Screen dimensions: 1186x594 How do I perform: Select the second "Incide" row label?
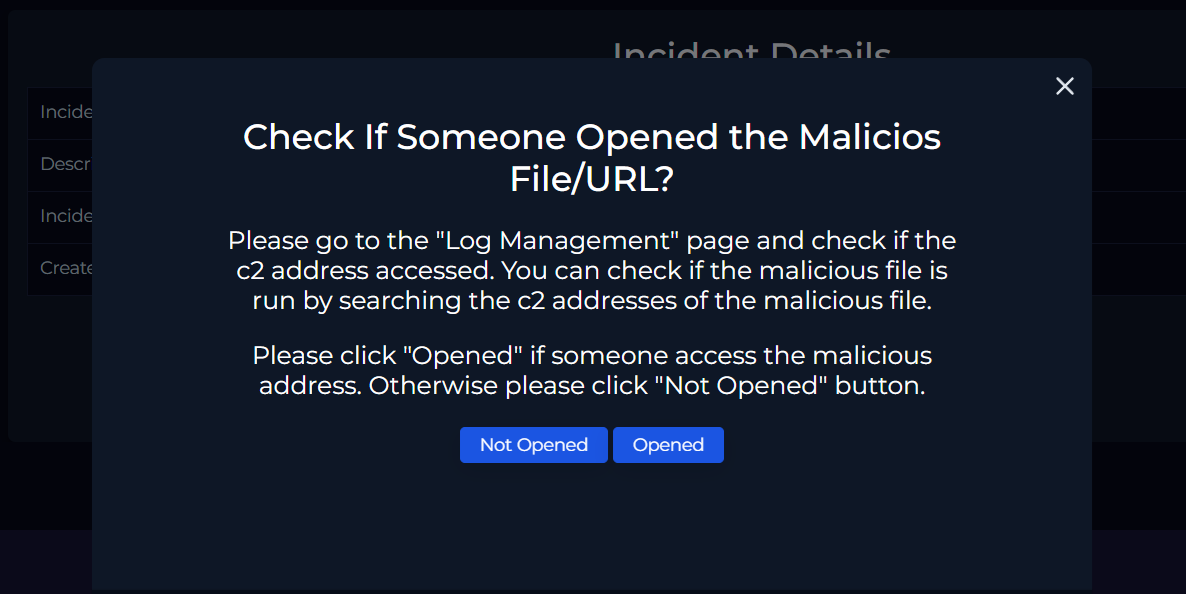66,216
